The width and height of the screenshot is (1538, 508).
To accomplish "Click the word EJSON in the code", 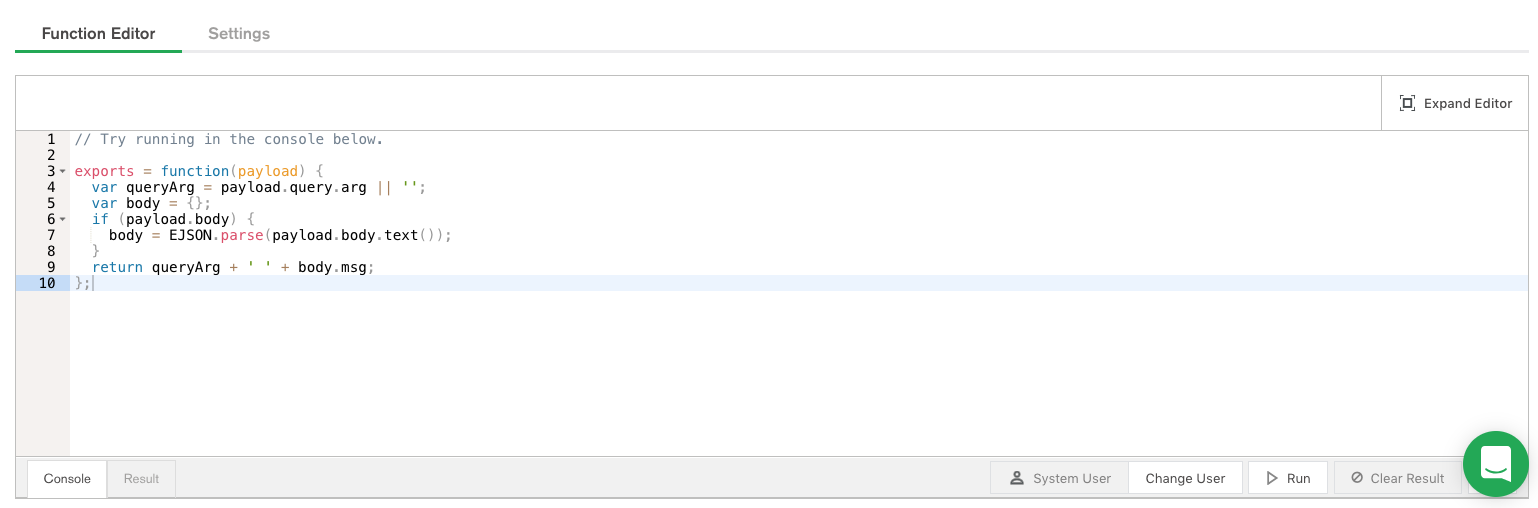I will click(191, 235).
